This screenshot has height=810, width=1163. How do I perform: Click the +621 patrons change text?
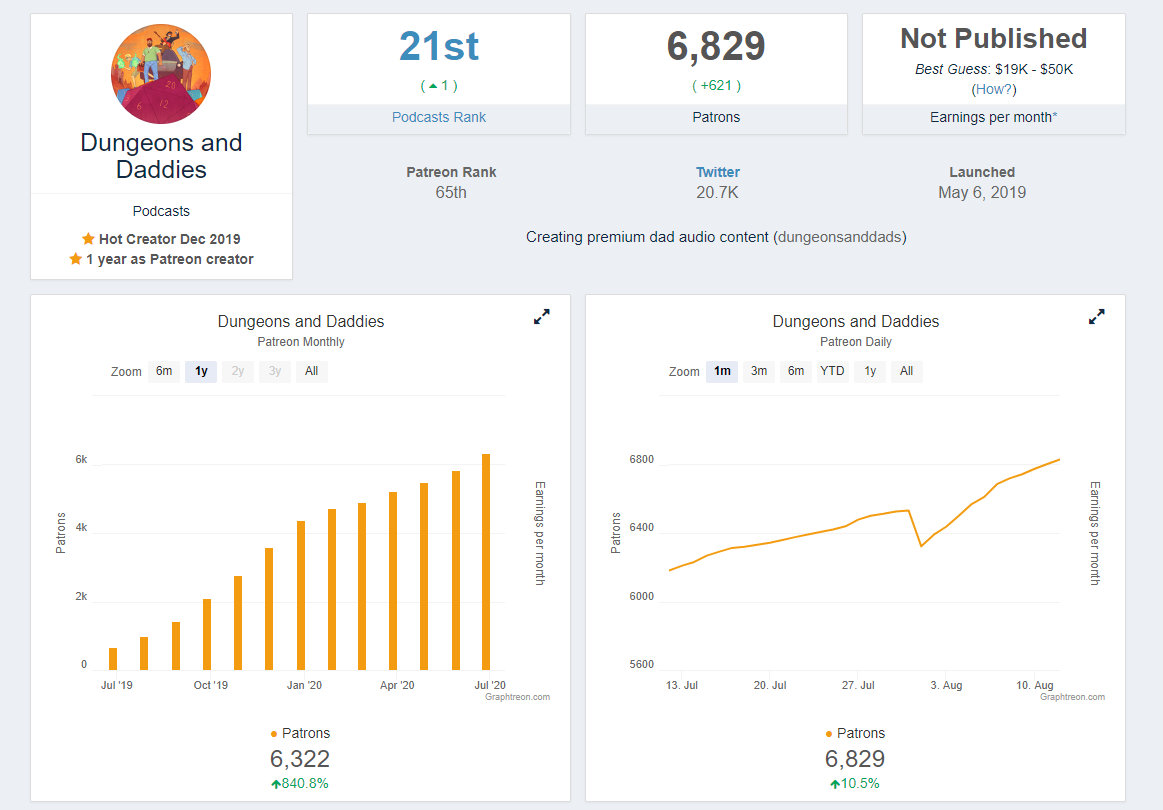(716, 85)
